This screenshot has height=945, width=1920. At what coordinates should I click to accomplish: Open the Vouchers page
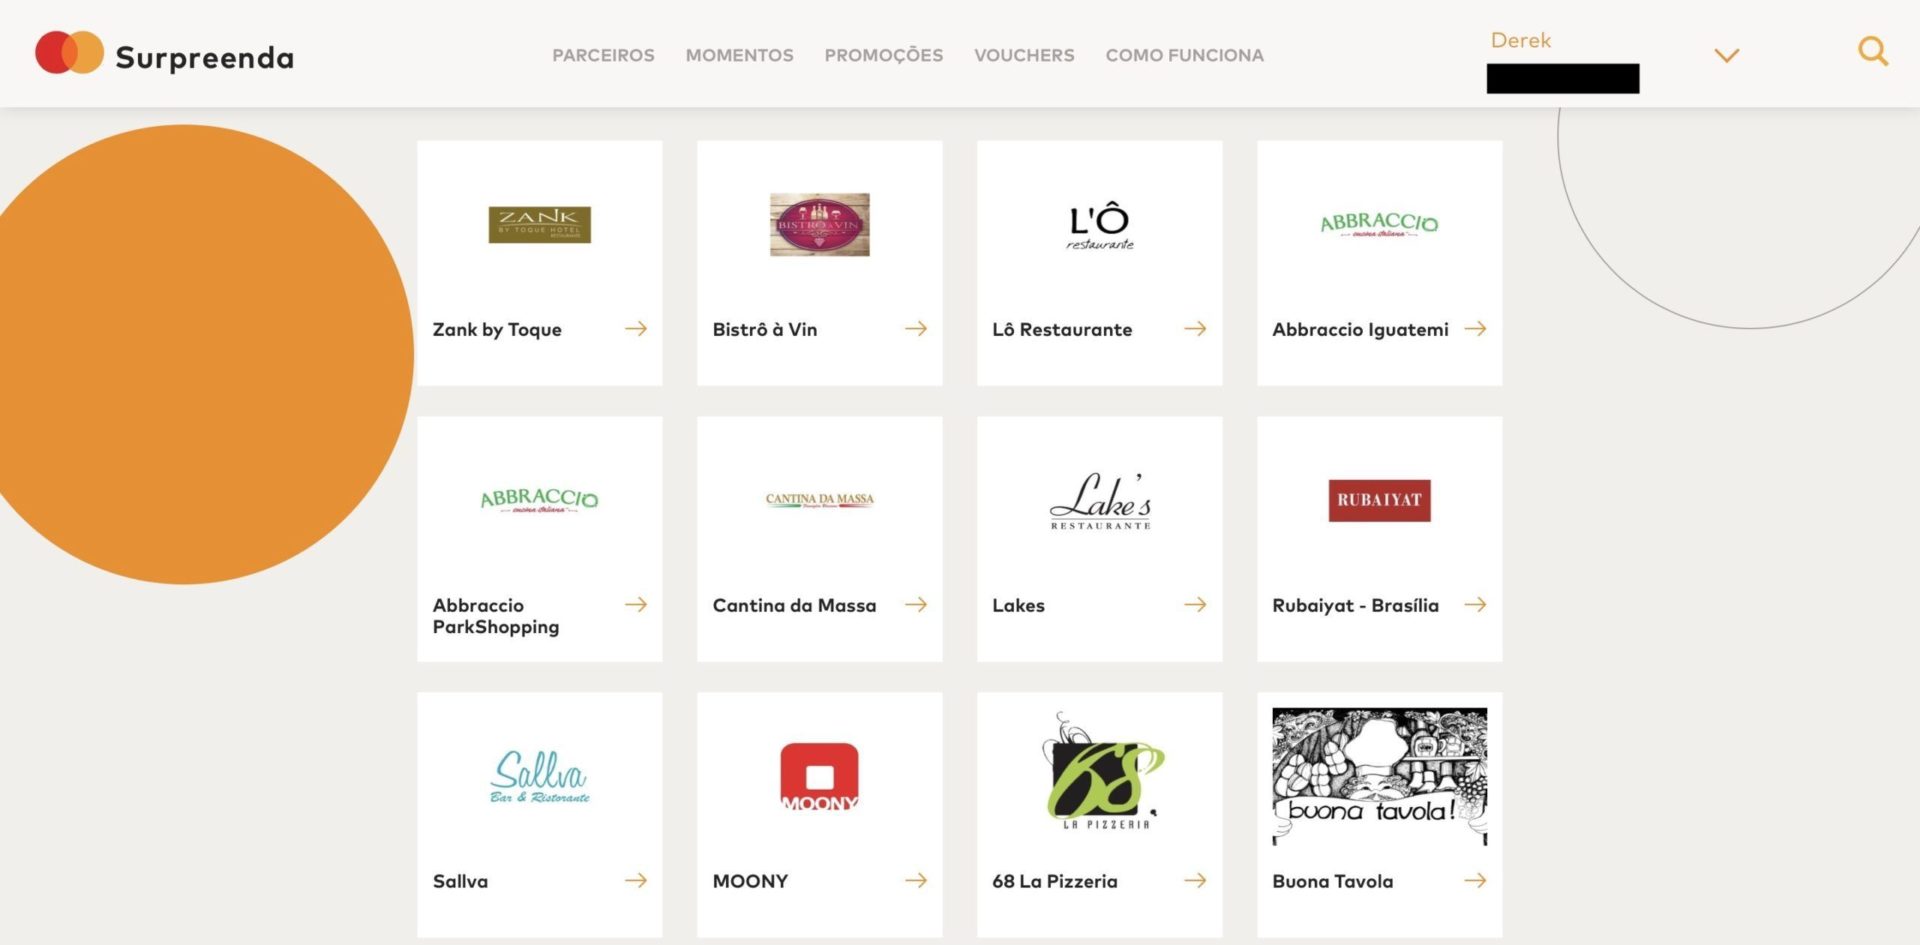coord(1024,56)
